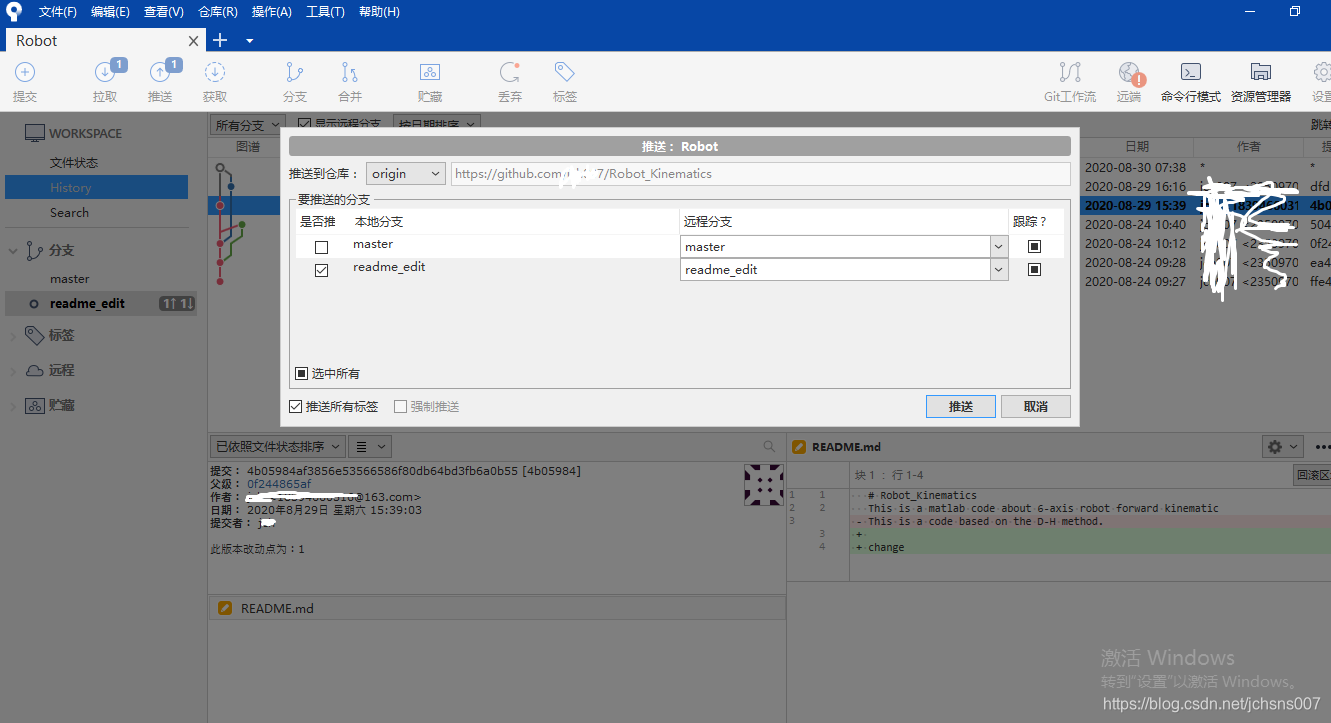Open the origin repository dropdown
The image size is (1331, 723).
click(405, 173)
